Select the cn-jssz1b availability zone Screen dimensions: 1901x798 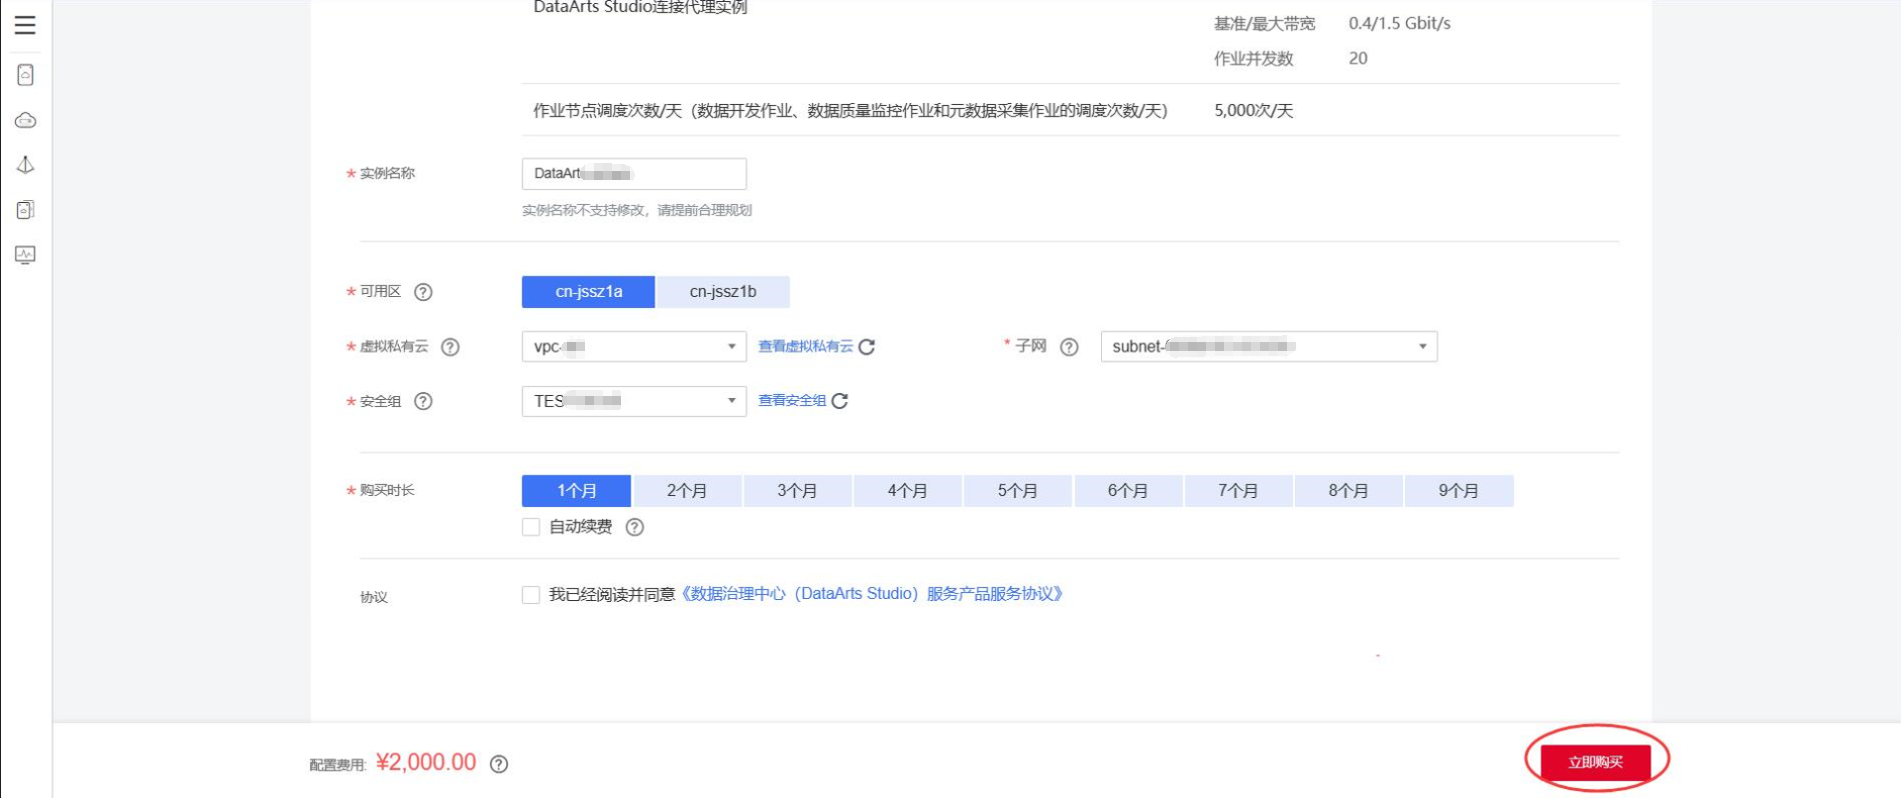click(722, 292)
